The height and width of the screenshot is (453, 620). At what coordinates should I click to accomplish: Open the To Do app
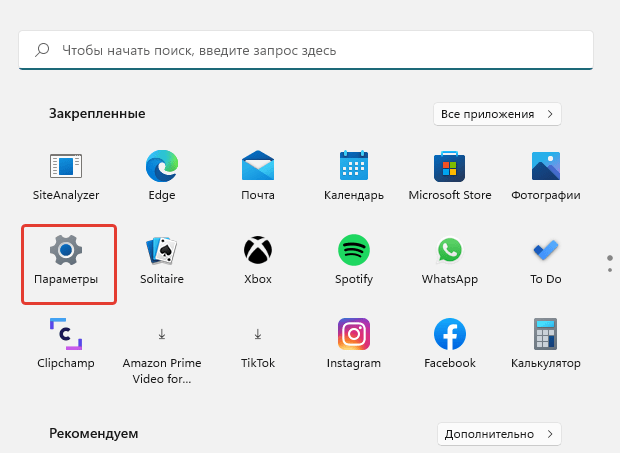(x=546, y=260)
